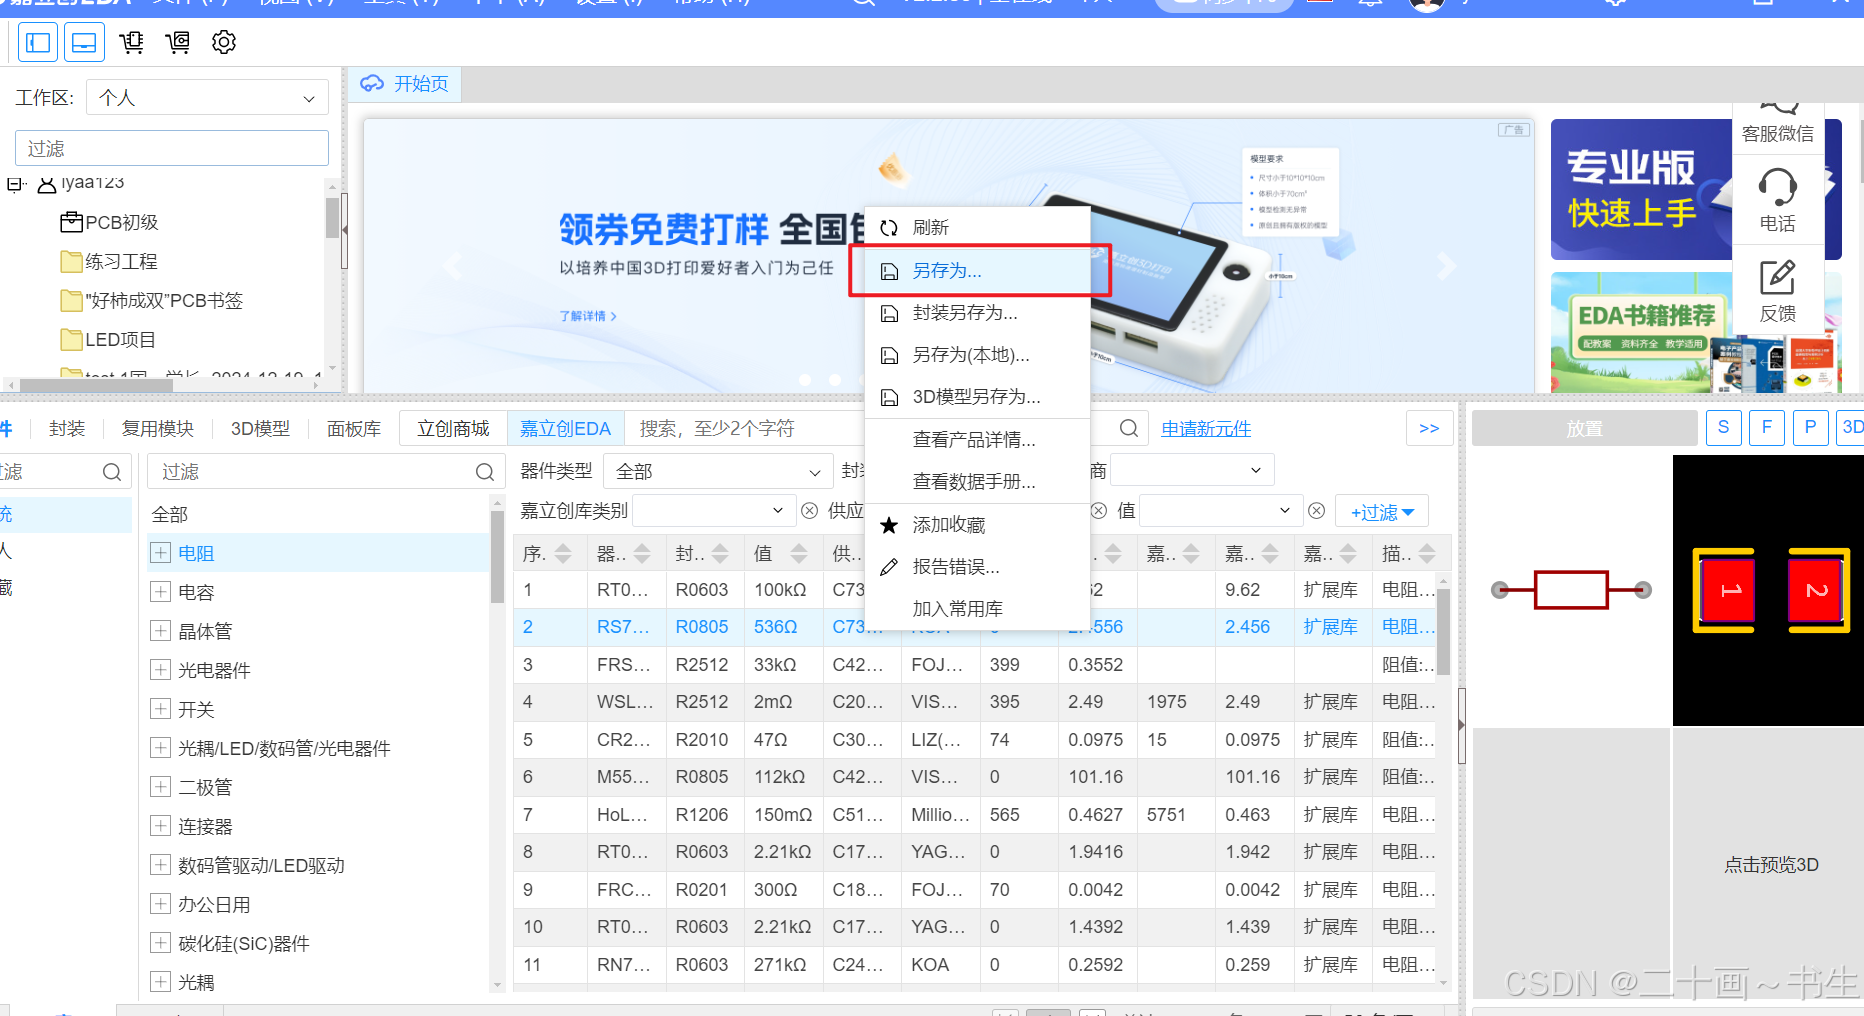
Task: Select the 立创商城 source tab
Action: coord(453,428)
